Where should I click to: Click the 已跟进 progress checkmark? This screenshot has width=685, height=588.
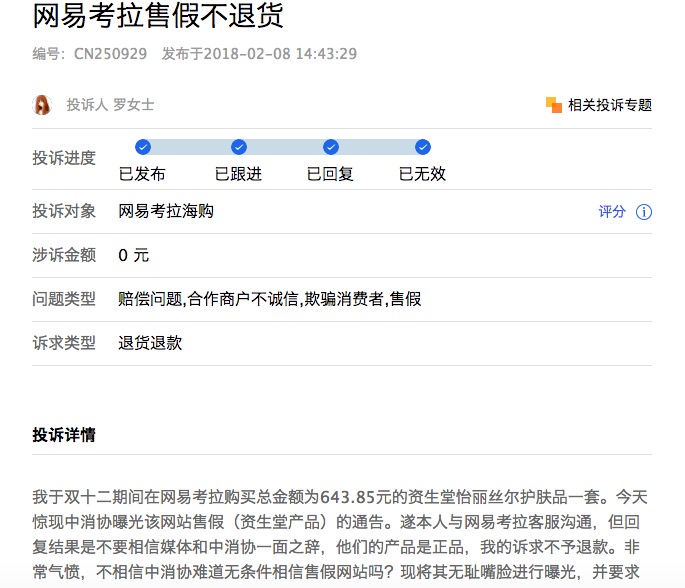tap(239, 147)
